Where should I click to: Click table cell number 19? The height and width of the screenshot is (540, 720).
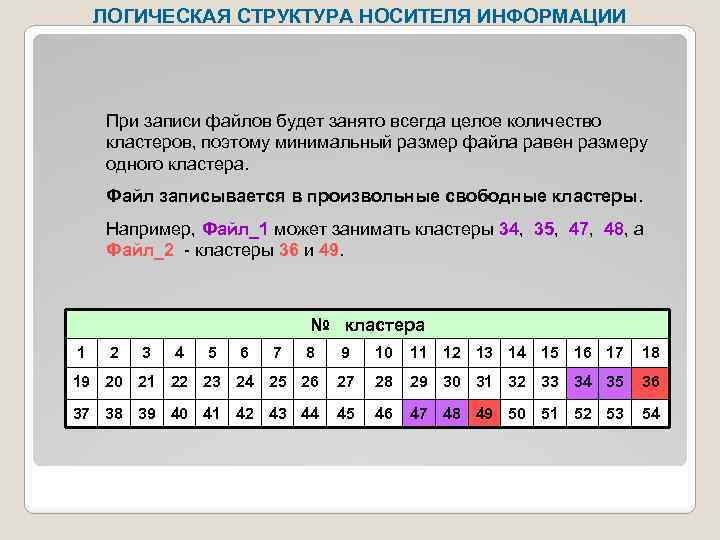[x=81, y=382]
